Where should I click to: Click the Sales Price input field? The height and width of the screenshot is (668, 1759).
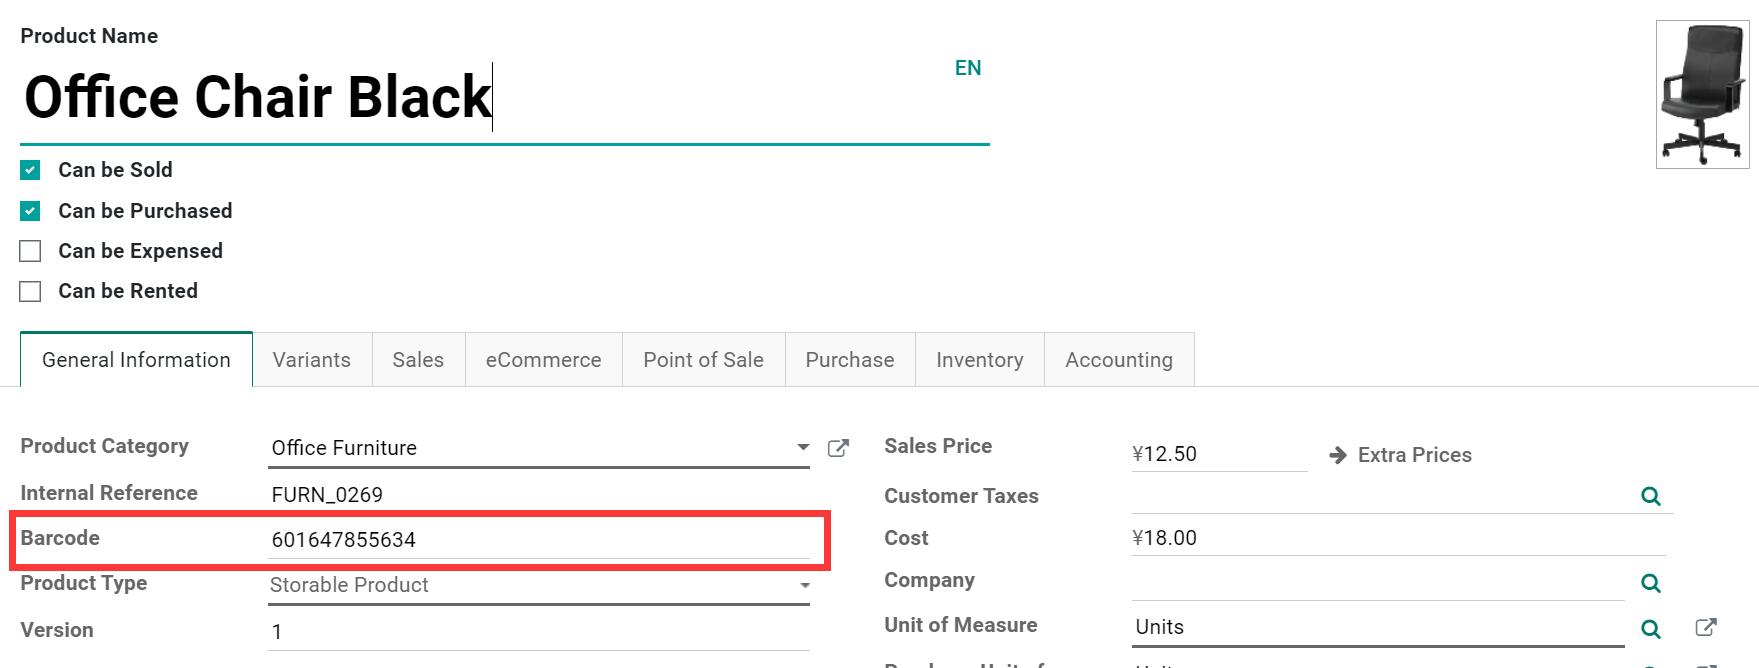1217,454
